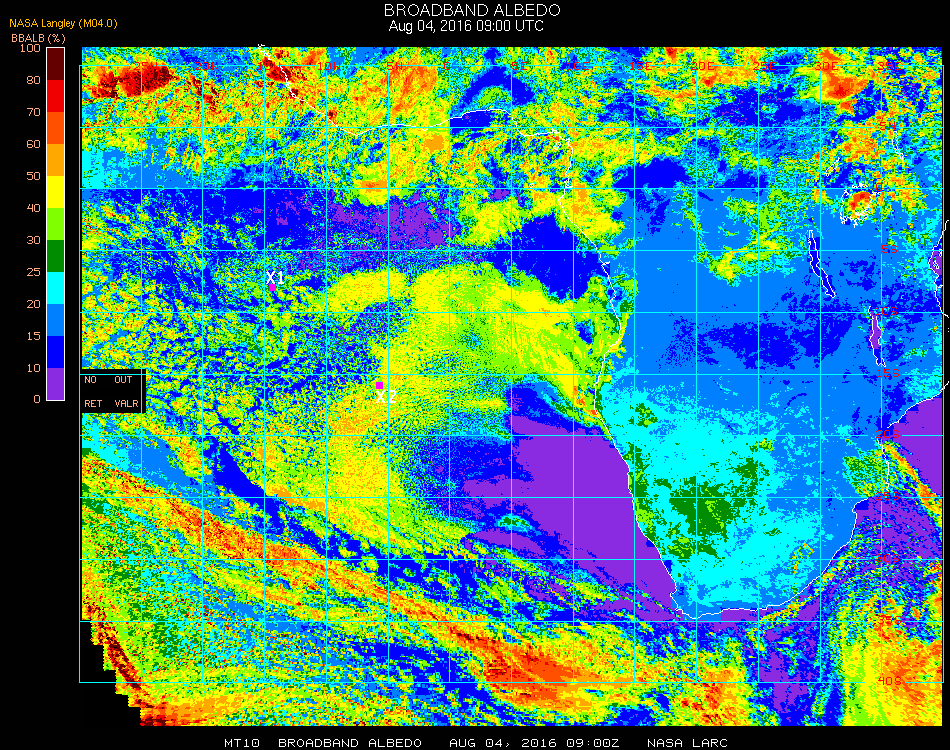Select the white X2 label text
Image resolution: width=950 pixels, height=750 pixels.
pos(386,397)
